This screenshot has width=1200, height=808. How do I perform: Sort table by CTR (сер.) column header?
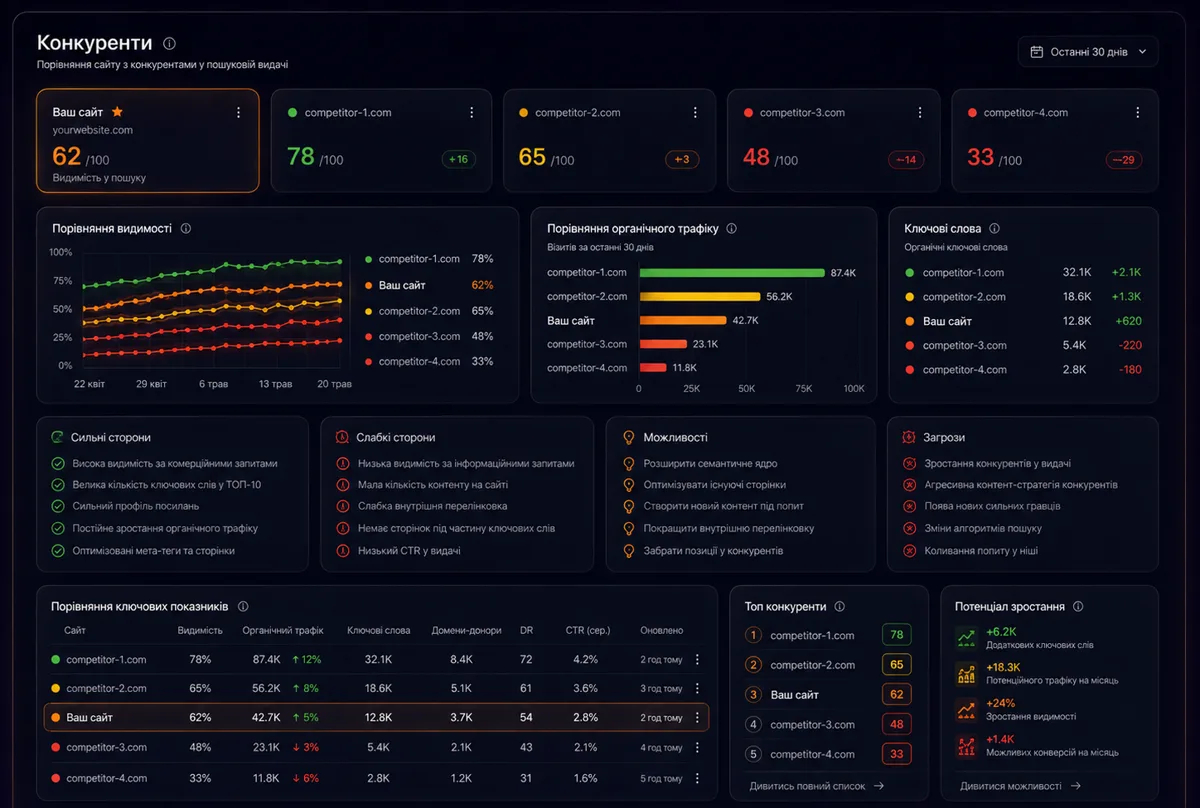(x=588, y=631)
